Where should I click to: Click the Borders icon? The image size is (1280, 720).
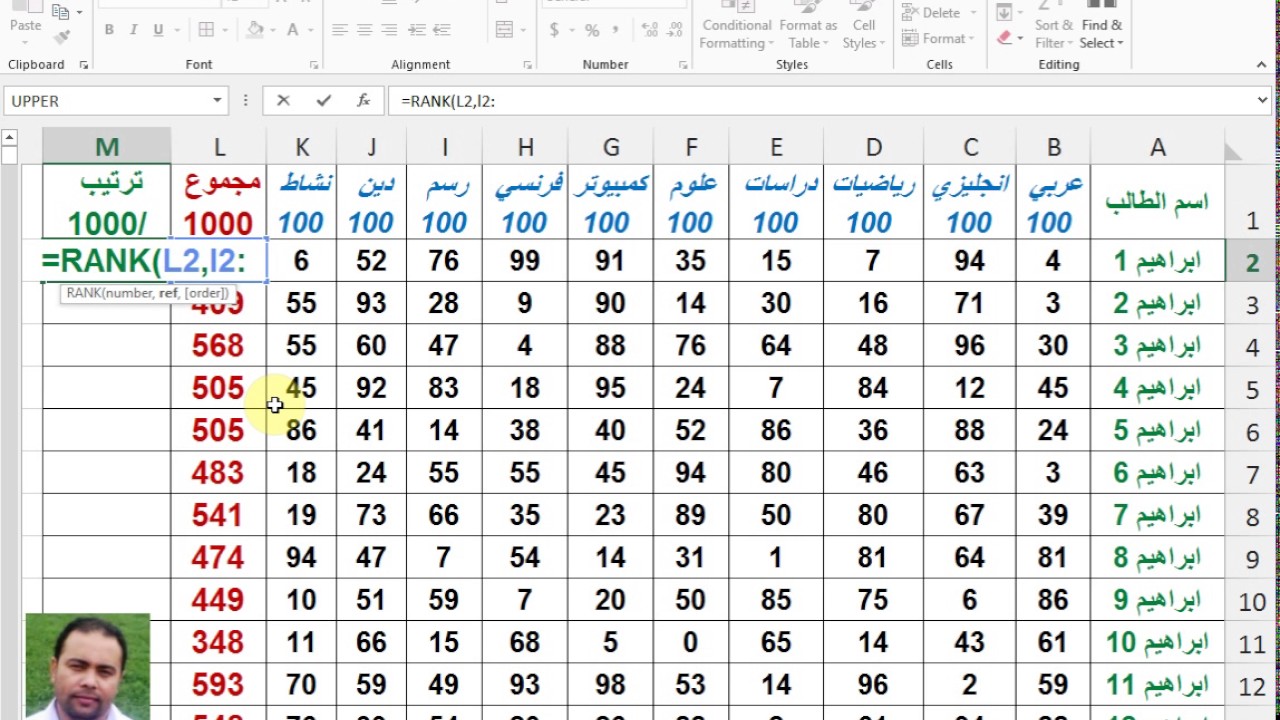coord(206,30)
